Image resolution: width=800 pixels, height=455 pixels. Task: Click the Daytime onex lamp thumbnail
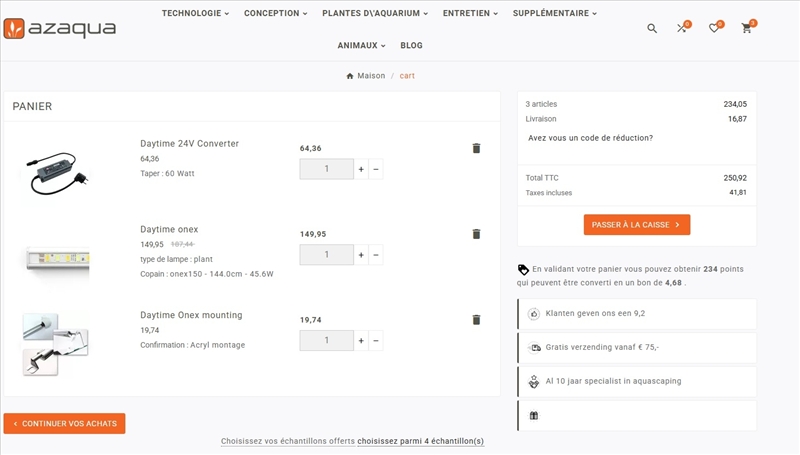coord(57,259)
